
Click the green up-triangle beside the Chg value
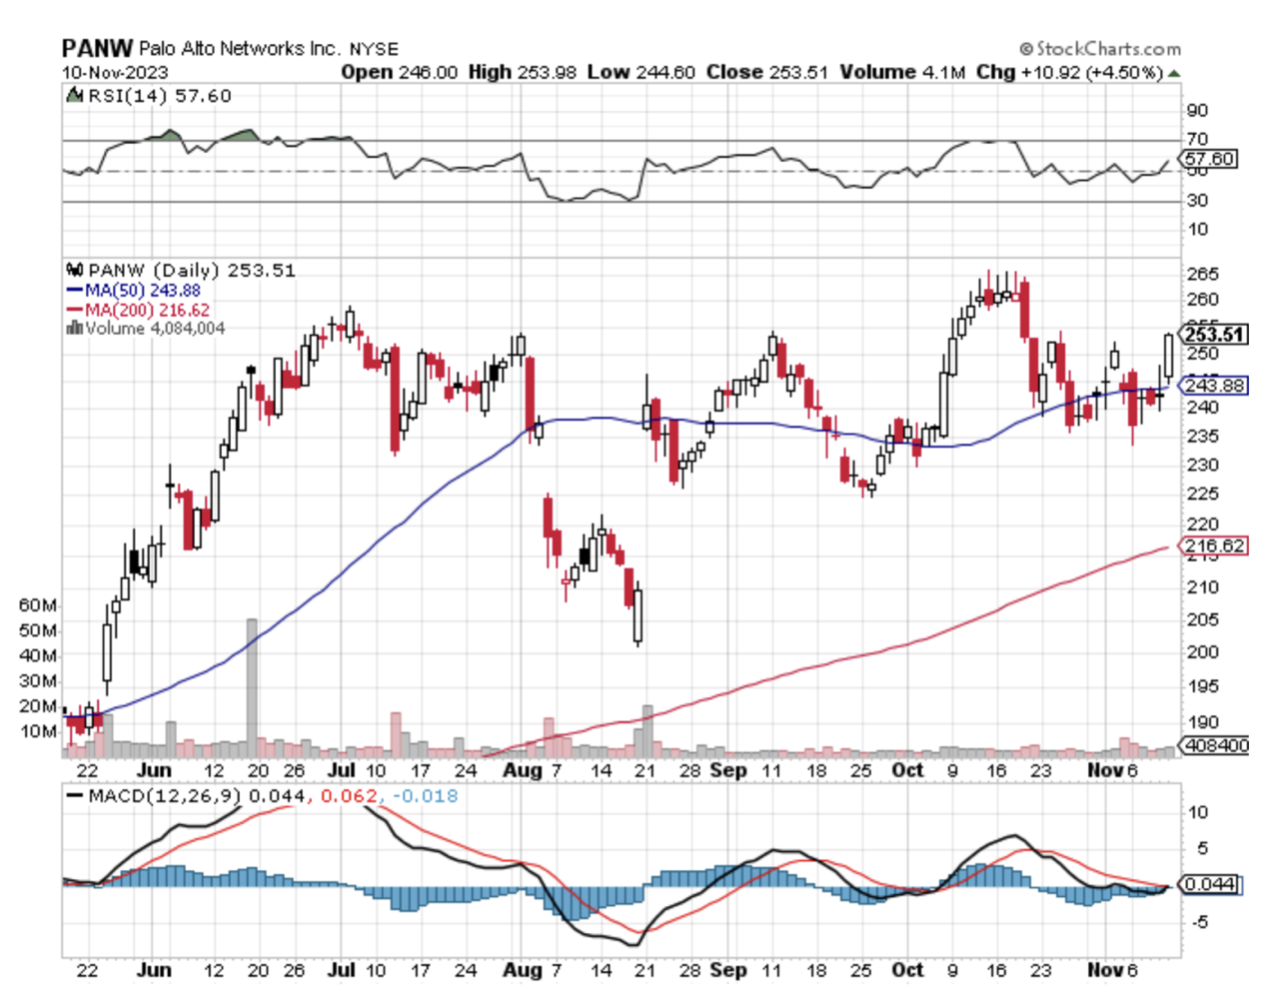click(1174, 73)
